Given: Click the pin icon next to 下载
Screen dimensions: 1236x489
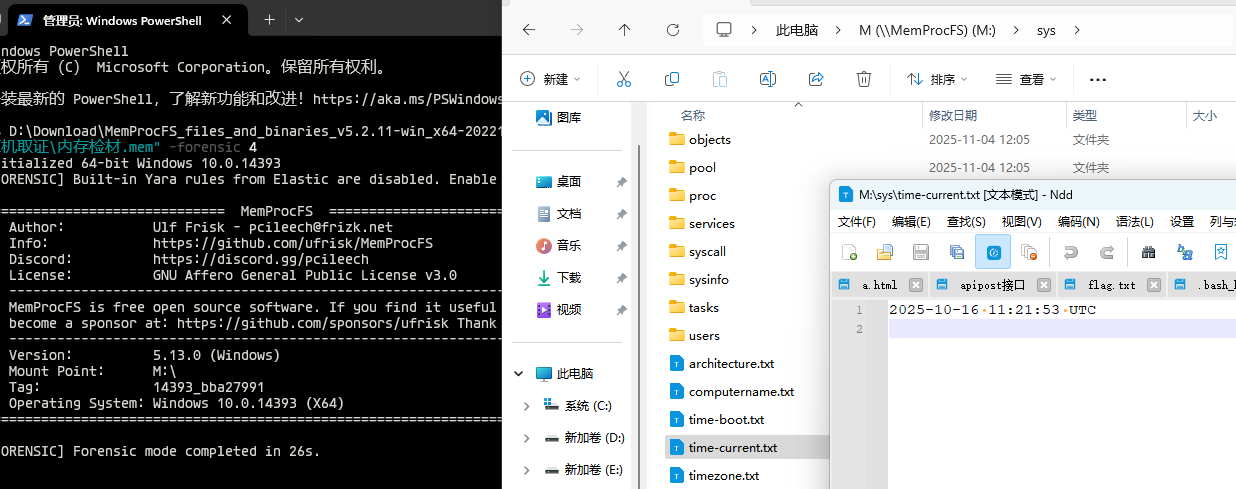Looking at the screenshot, I should coord(621,278).
